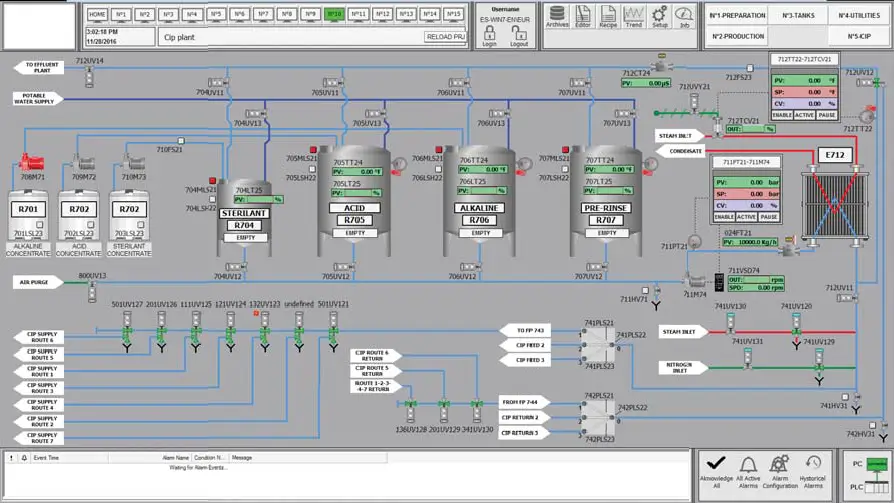This screenshot has height=503, width=894.
Task: Click the HOME button
Action: tap(97, 15)
